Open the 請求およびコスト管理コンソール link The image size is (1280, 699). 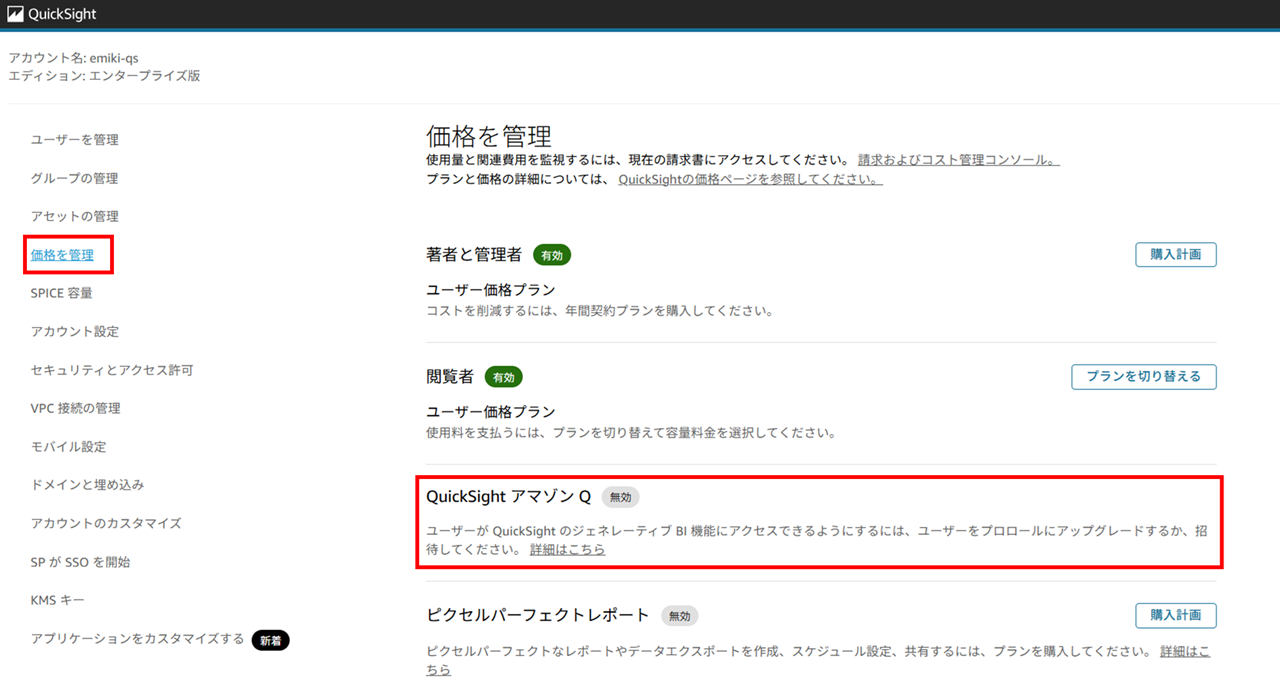(959, 160)
